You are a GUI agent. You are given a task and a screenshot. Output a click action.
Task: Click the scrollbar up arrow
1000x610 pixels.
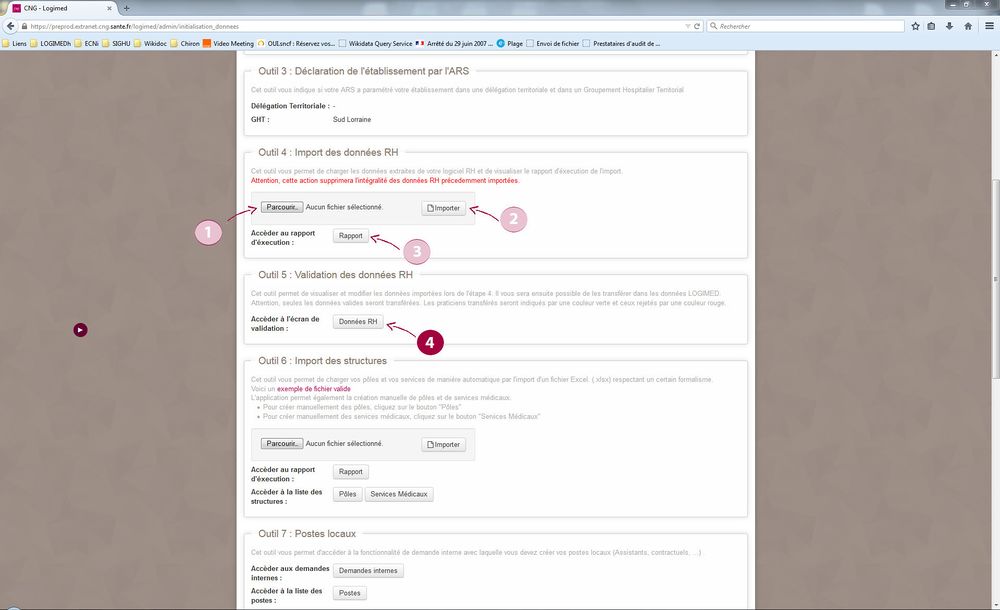[x=995, y=56]
